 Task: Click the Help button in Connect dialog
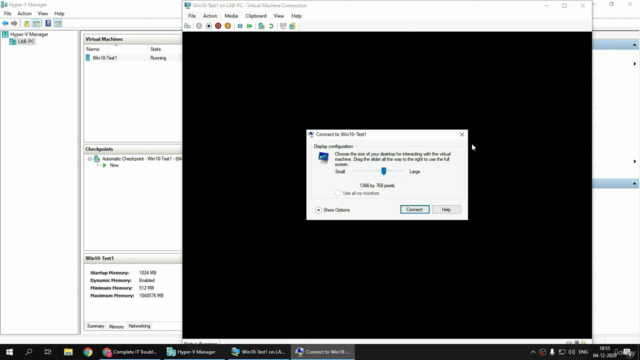[x=446, y=209]
